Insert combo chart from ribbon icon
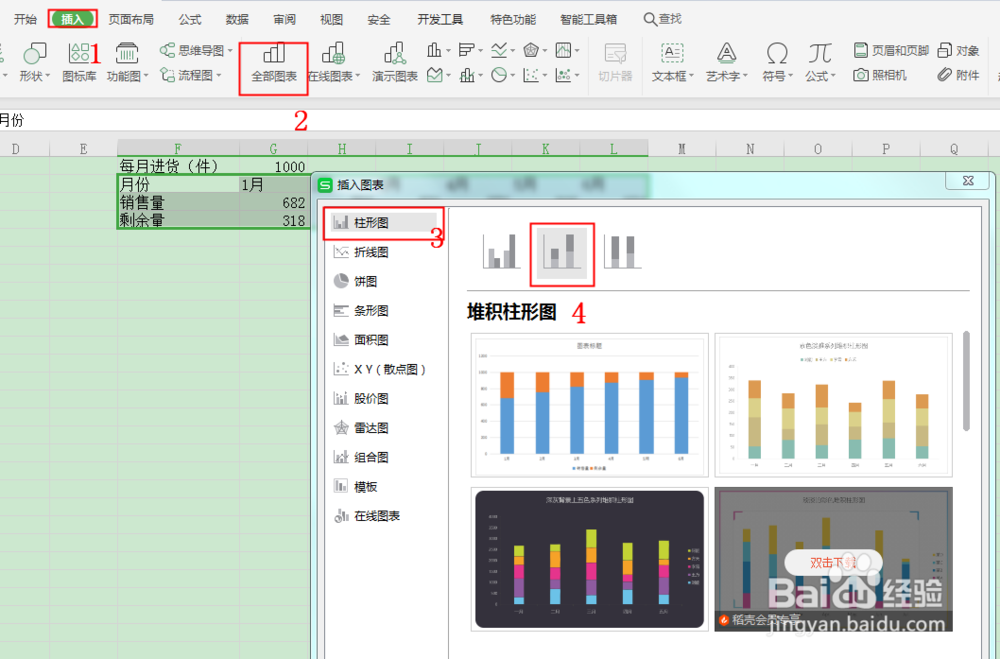1000x659 pixels. 467,75
